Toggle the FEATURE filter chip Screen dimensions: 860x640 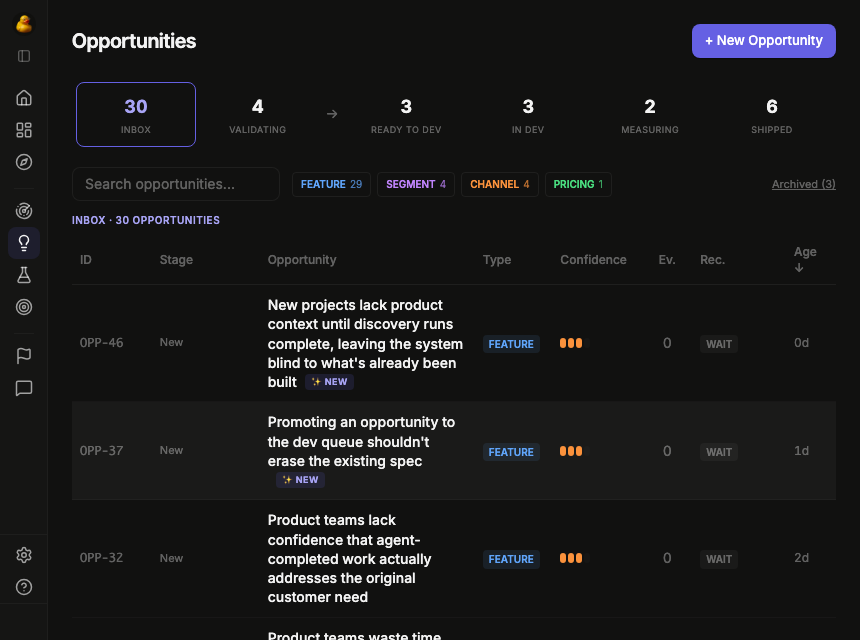(x=331, y=184)
